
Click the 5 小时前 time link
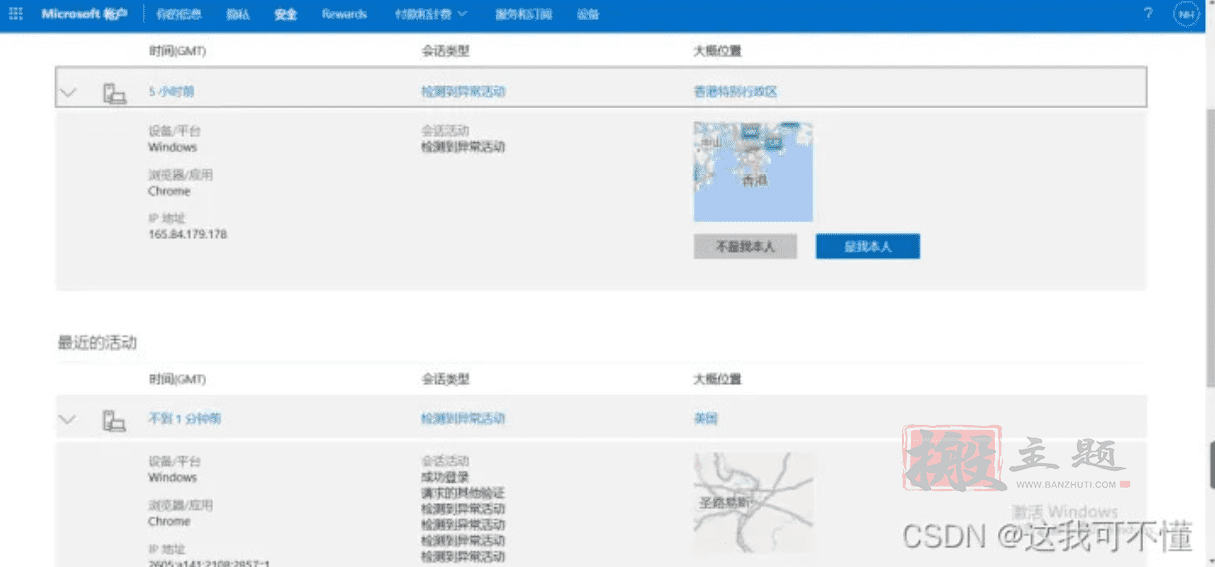point(171,91)
